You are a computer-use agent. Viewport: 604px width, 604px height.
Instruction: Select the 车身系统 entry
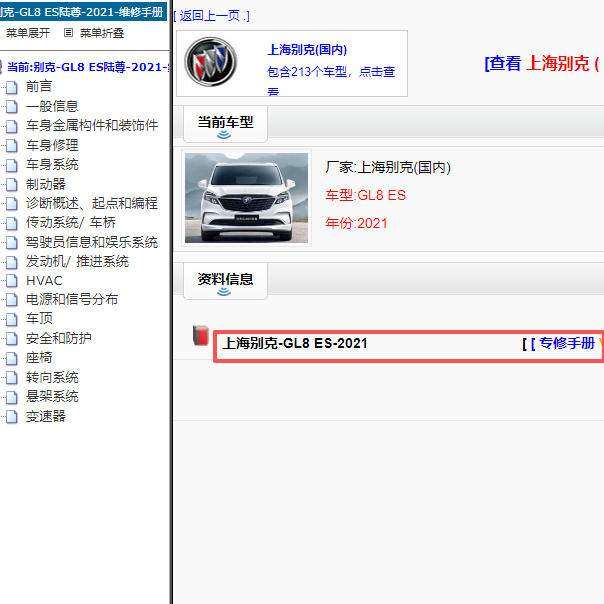click(52, 164)
